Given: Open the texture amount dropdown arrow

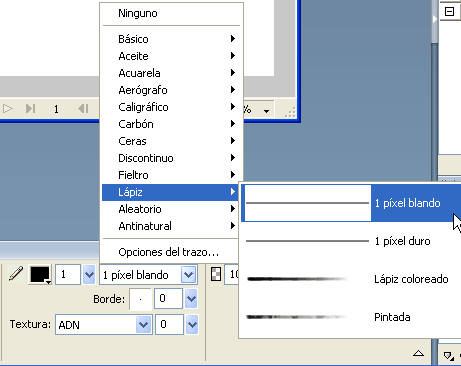Looking at the screenshot, I should point(192,324).
